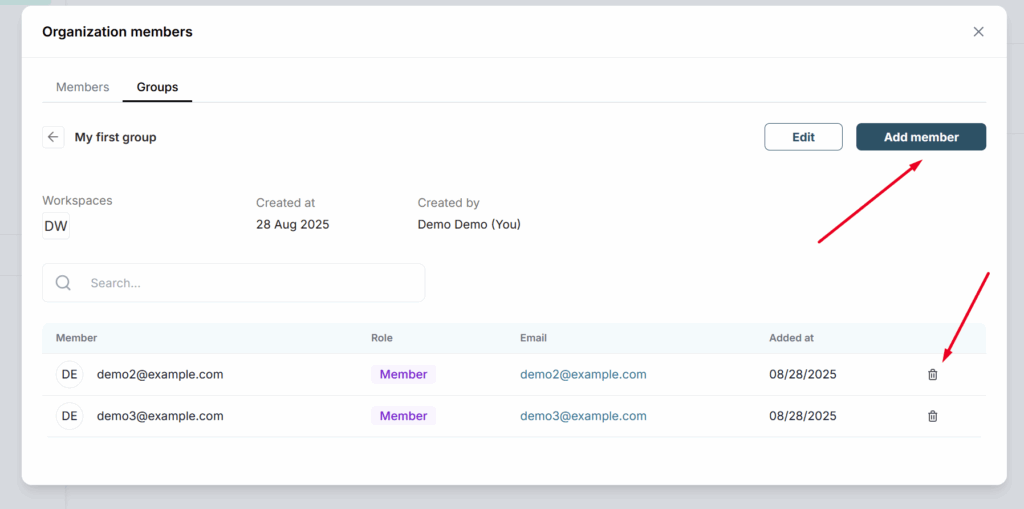Open the demo2@example.com email link
Image resolution: width=1024 pixels, height=509 pixels.
[x=583, y=374]
